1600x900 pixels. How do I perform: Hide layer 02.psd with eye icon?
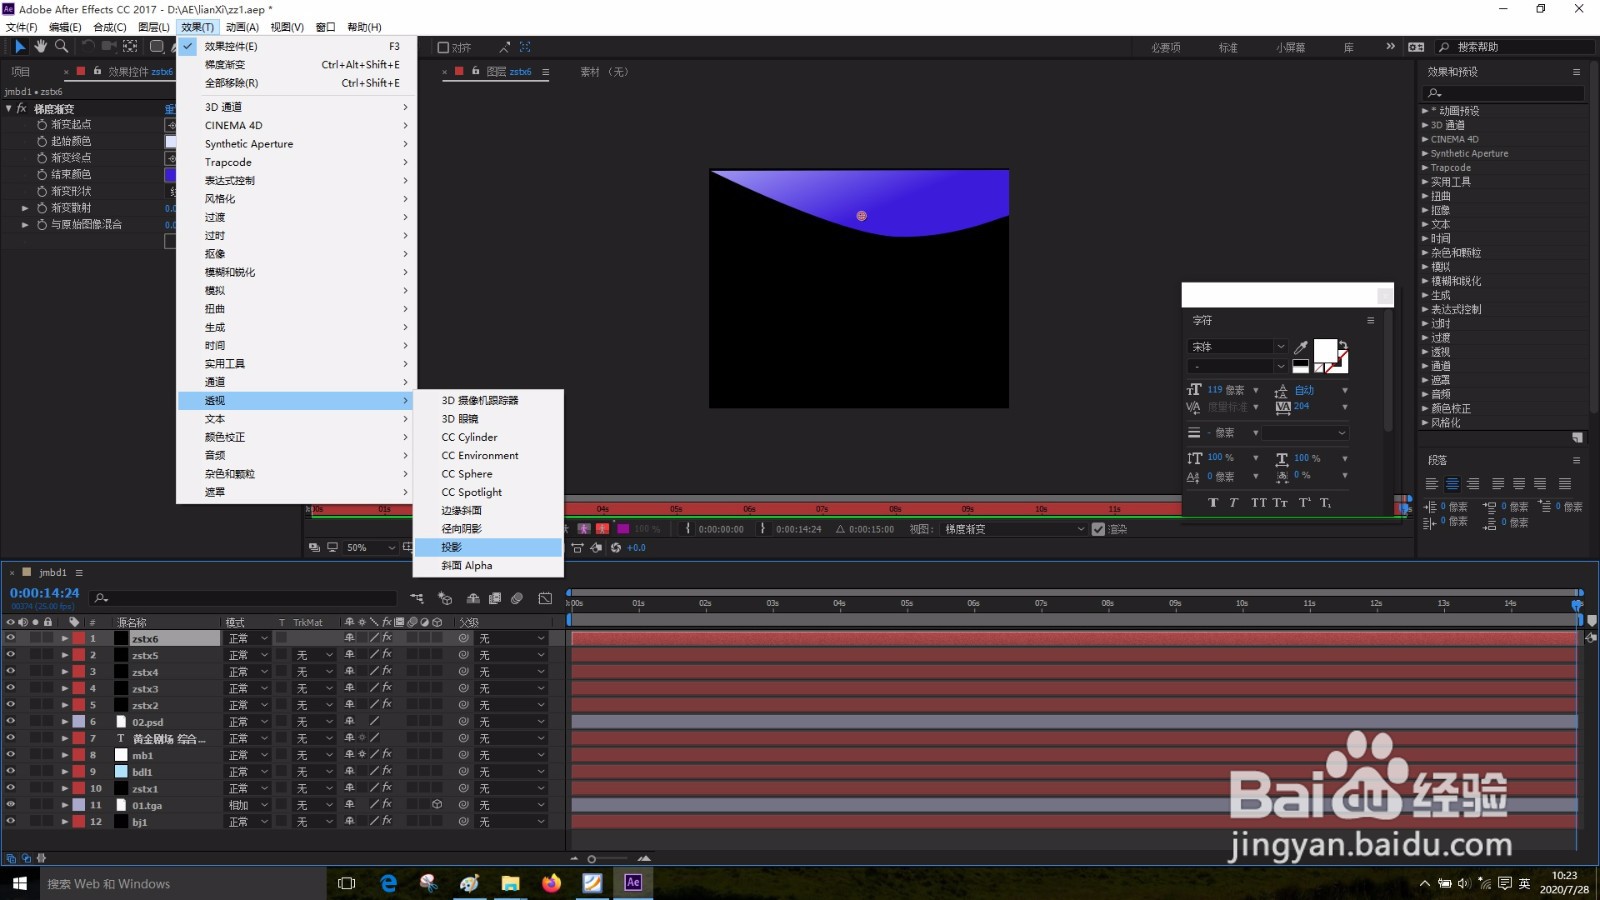(11, 721)
